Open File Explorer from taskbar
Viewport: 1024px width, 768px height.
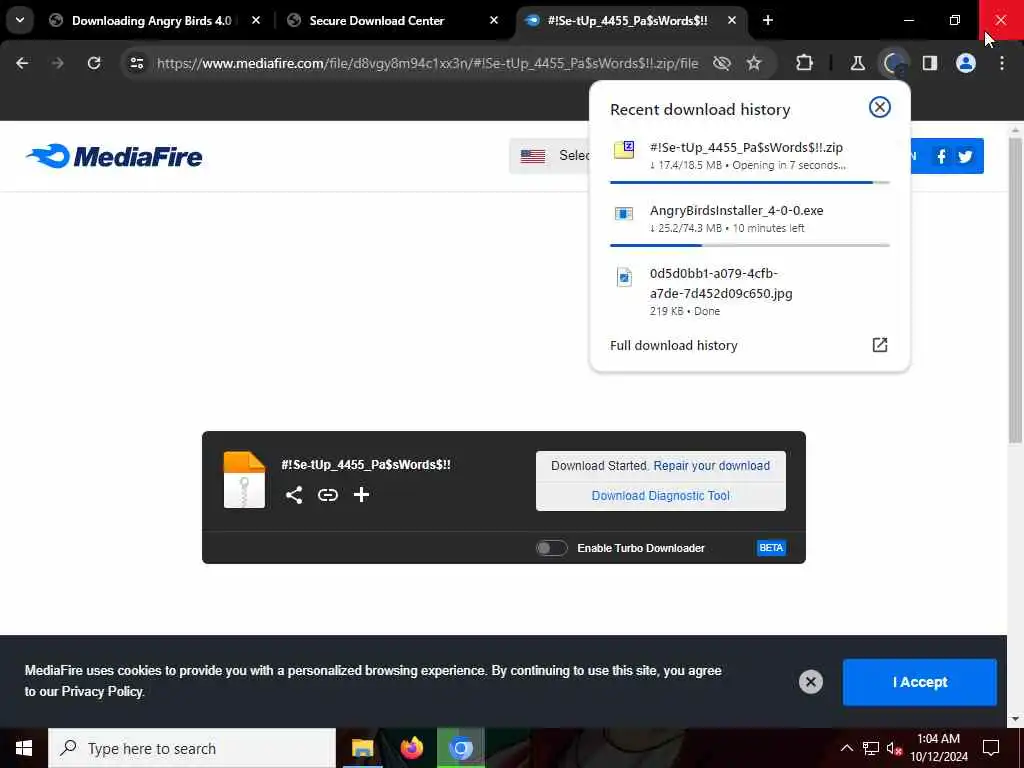[x=362, y=748]
